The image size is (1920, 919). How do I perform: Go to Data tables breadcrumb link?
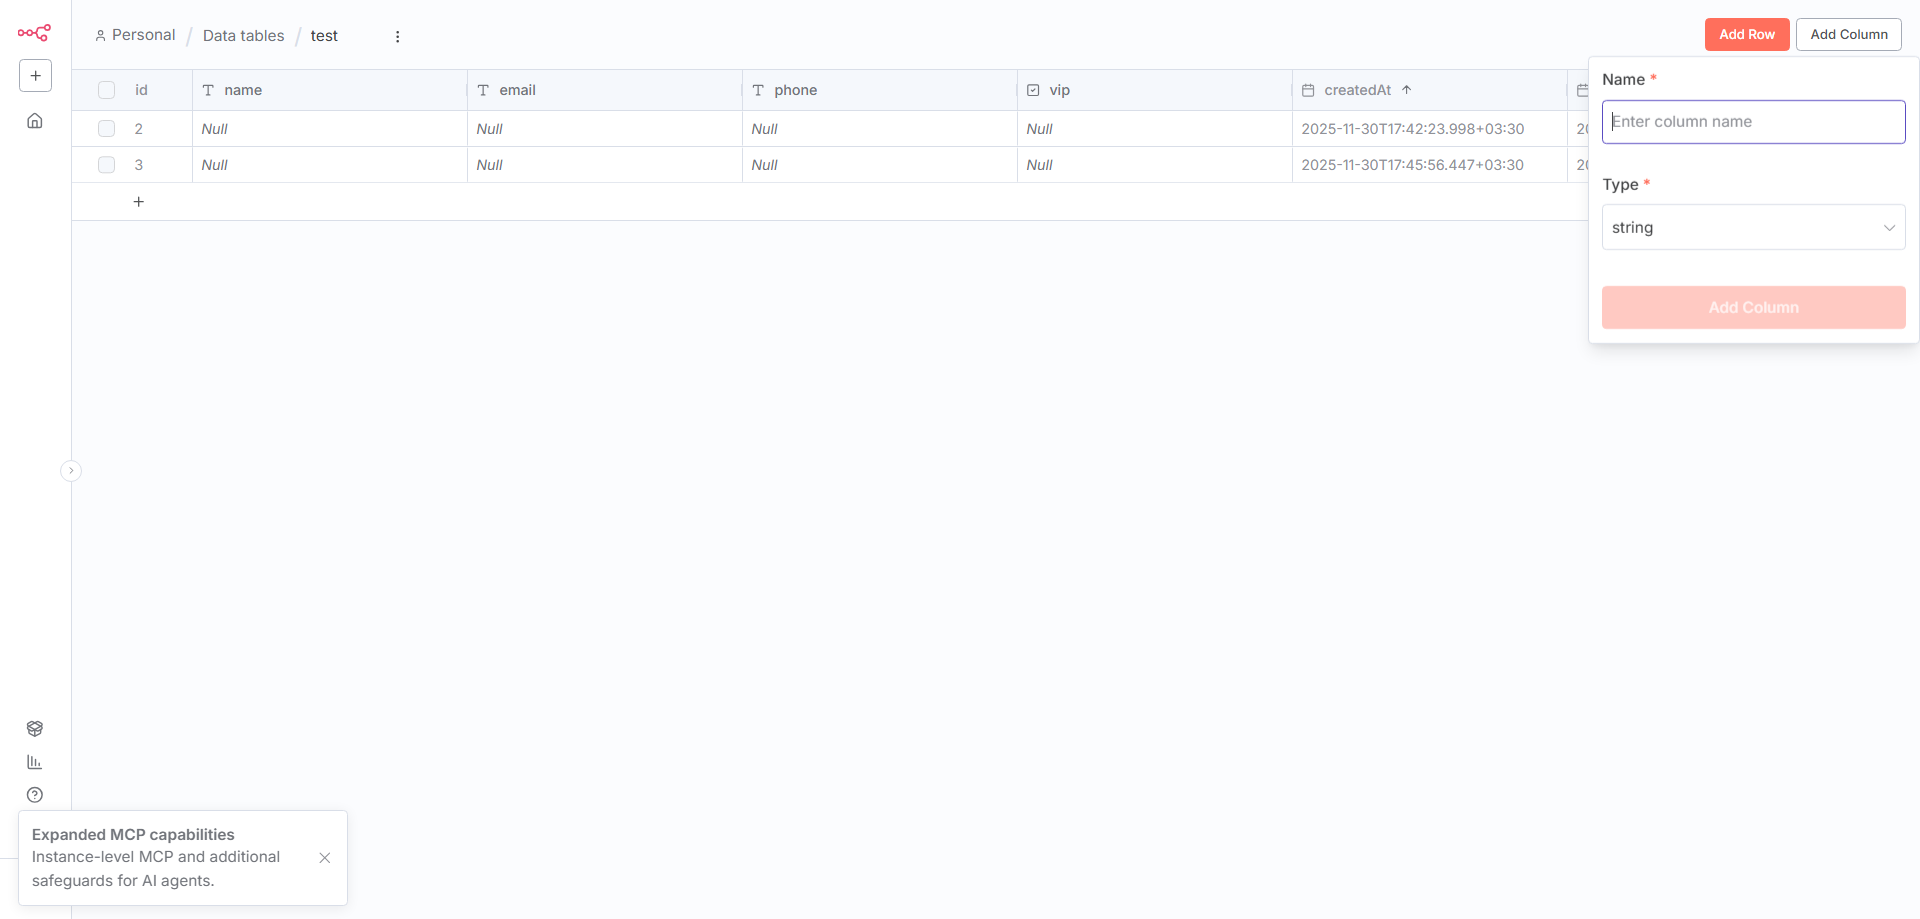coord(243,36)
